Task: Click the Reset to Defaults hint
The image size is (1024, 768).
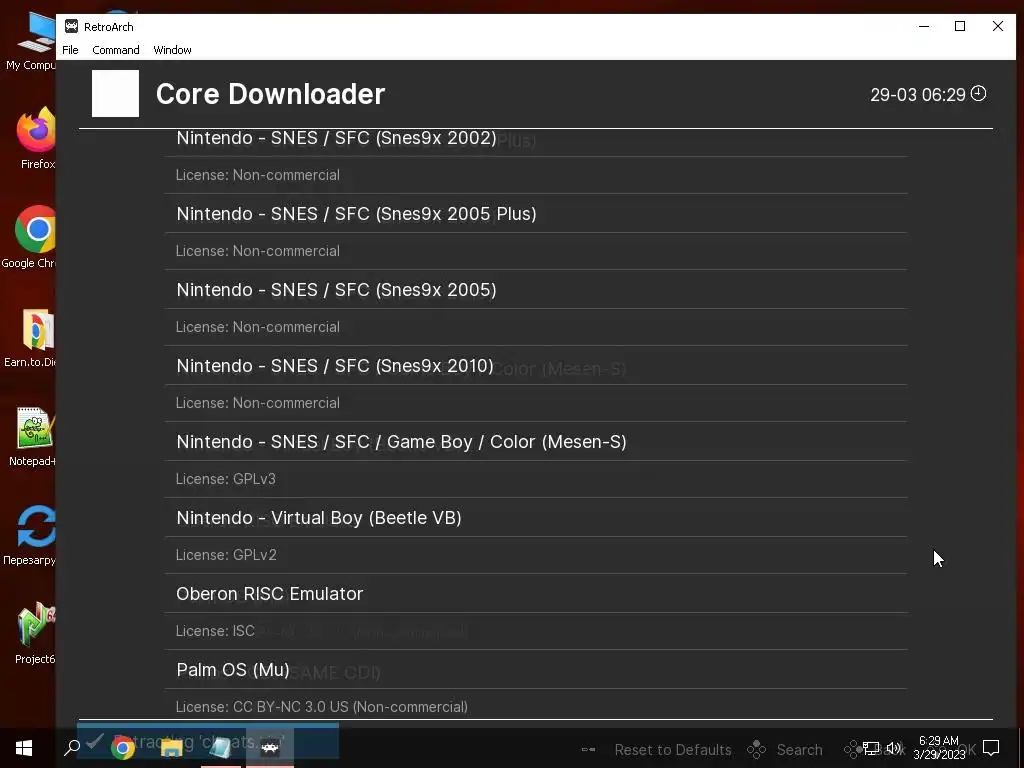Action: click(x=673, y=750)
